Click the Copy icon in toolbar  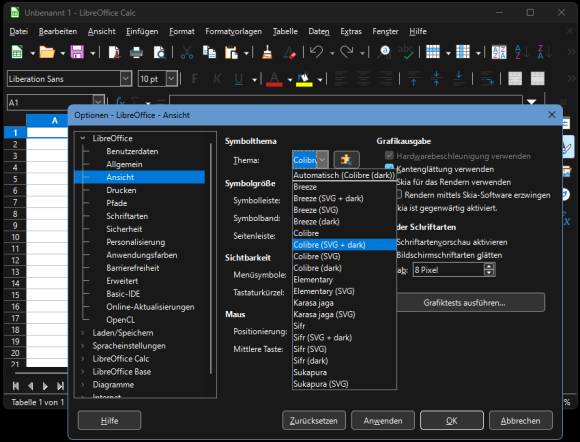click(x=209, y=52)
